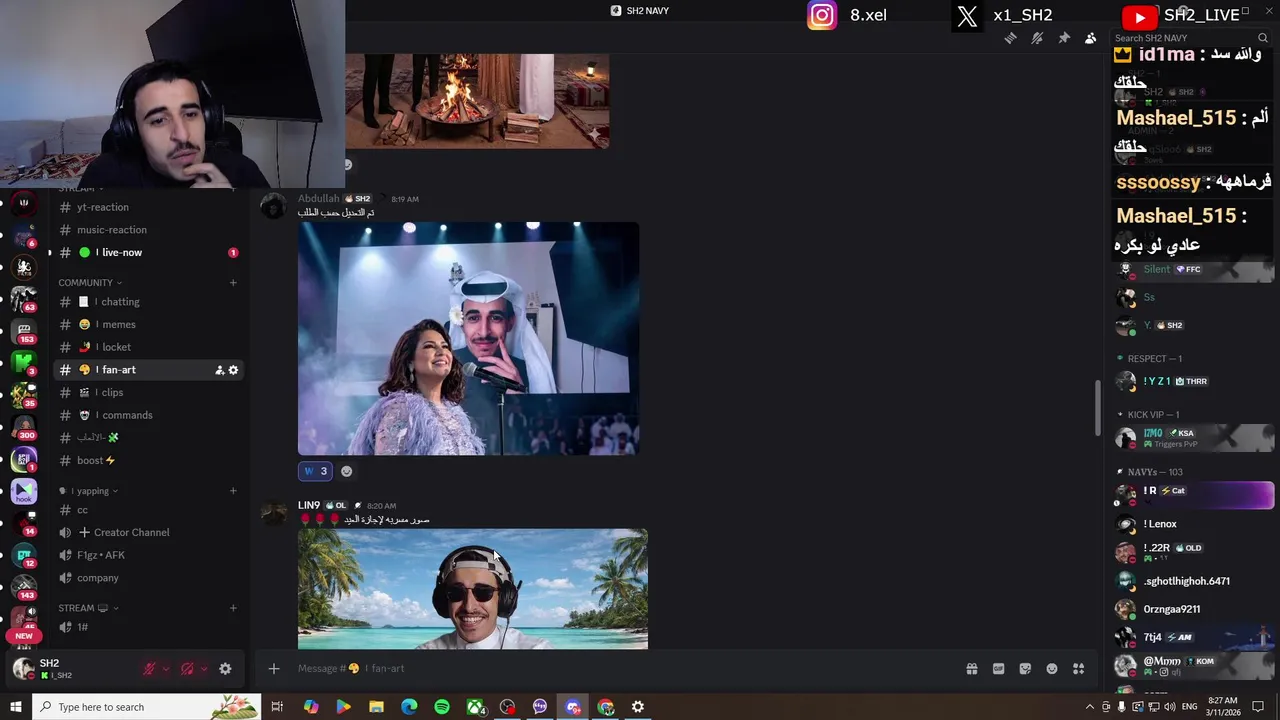Open server icon with 300 badge
Viewport: 1280px width, 720px height.
[24, 428]
